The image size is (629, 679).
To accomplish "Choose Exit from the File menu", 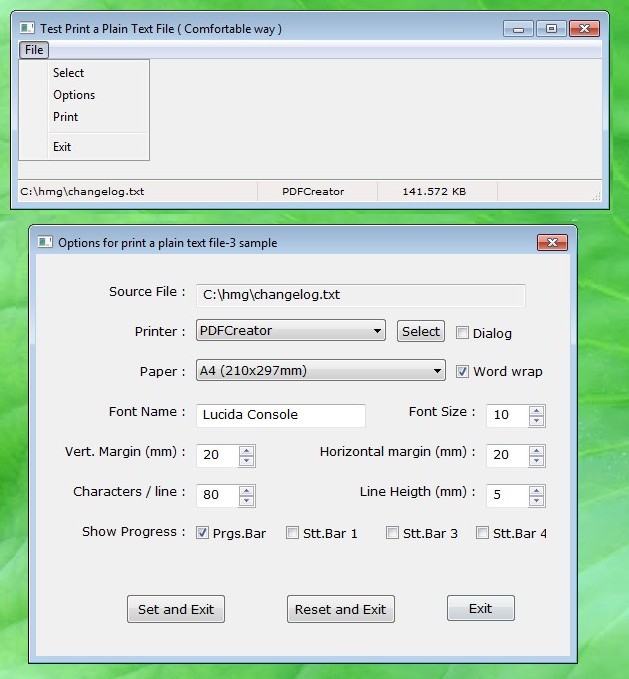I will [x=62, y=147].
